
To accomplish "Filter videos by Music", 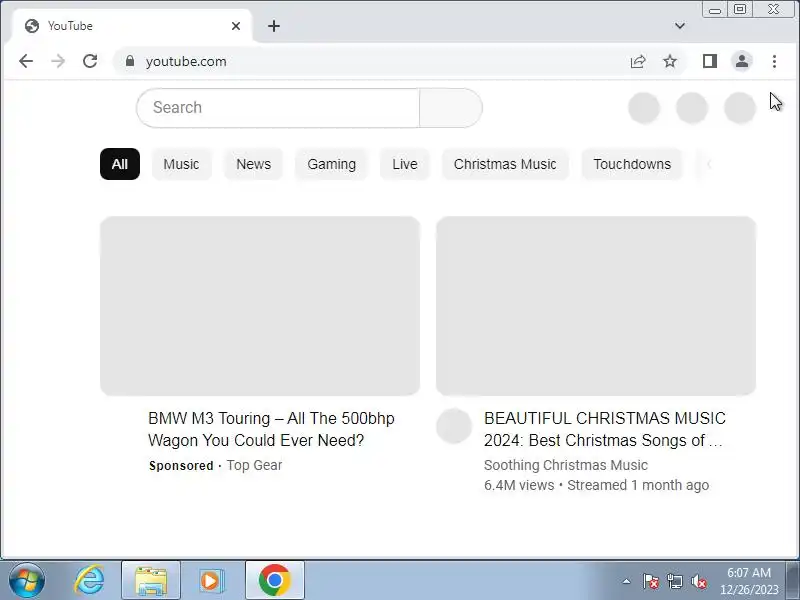I will coord(181,164).
